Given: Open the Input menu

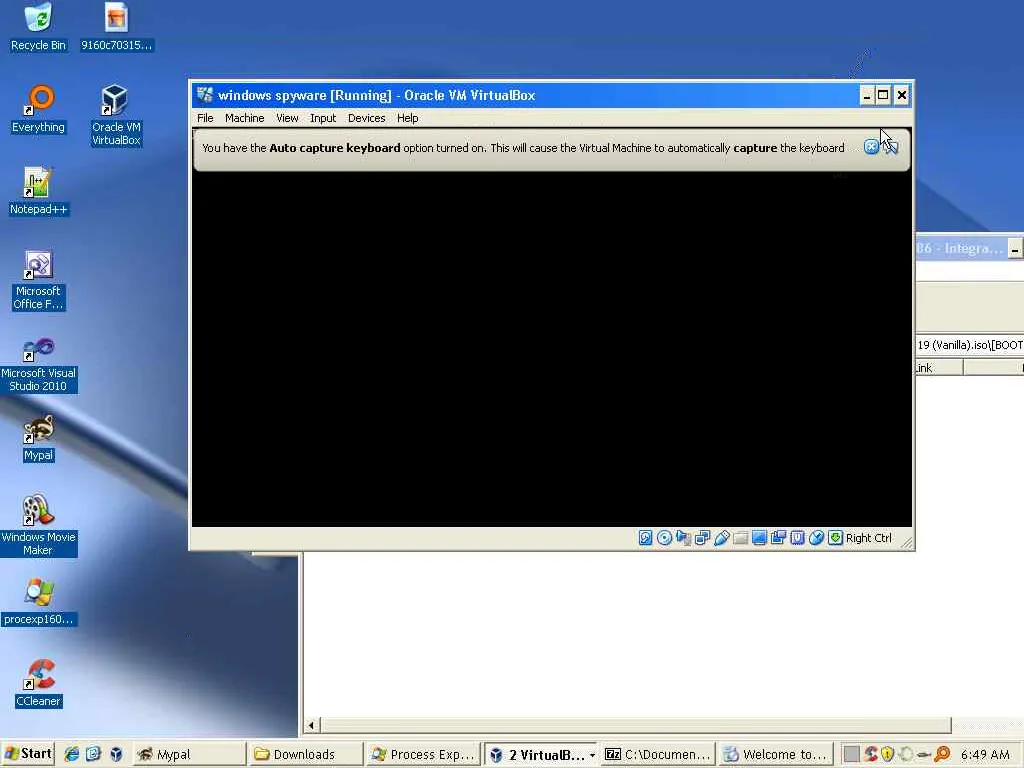Looking at the screenshot, I should 323,118.
